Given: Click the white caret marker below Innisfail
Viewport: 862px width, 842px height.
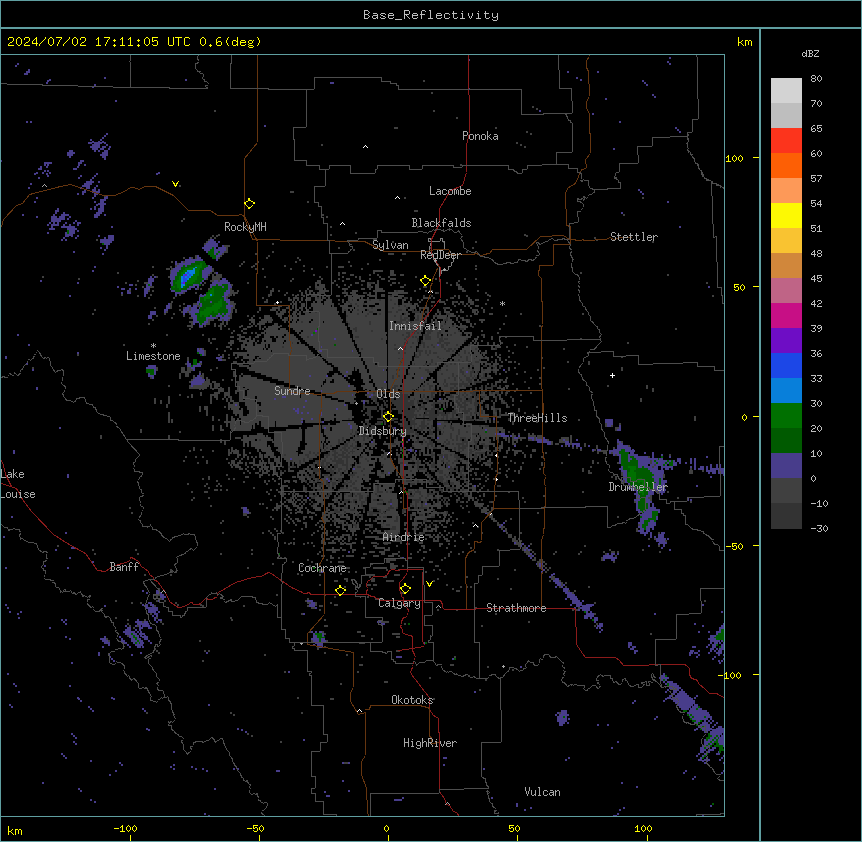Looking at the screenshot, I should [x=400, y=349].
